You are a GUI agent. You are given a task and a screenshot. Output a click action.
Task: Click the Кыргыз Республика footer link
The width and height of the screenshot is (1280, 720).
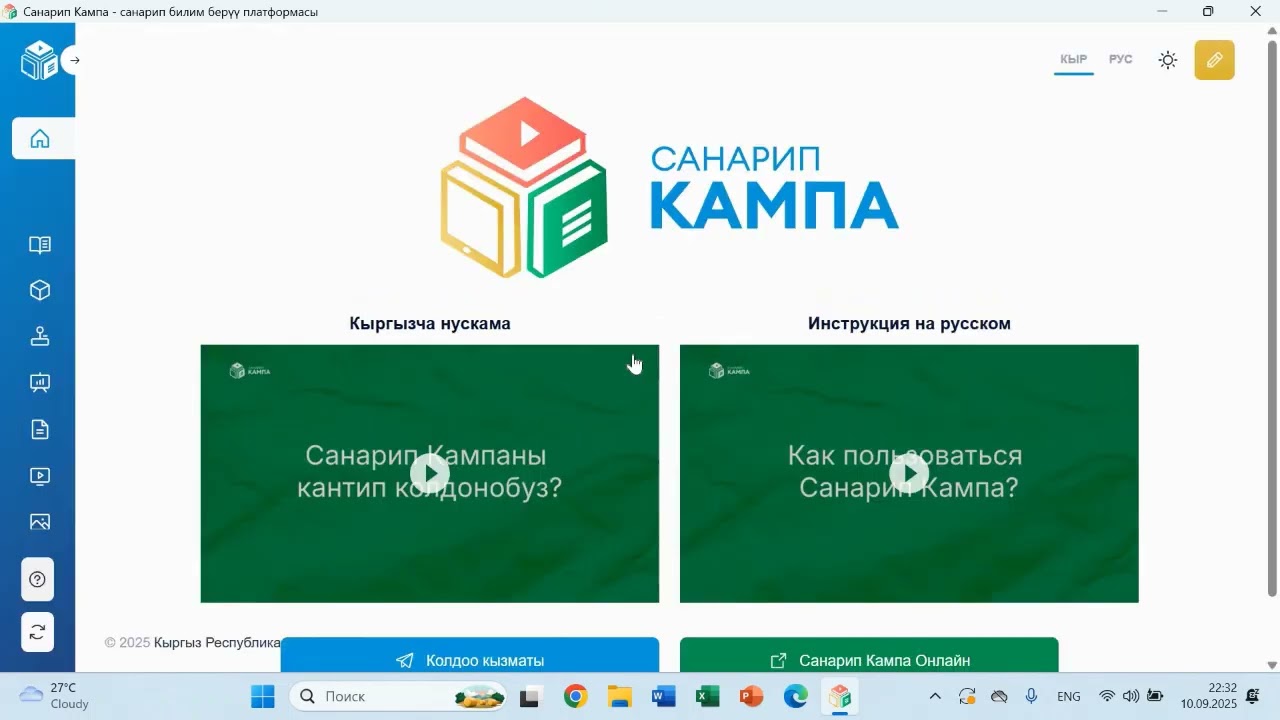[217, 642]
